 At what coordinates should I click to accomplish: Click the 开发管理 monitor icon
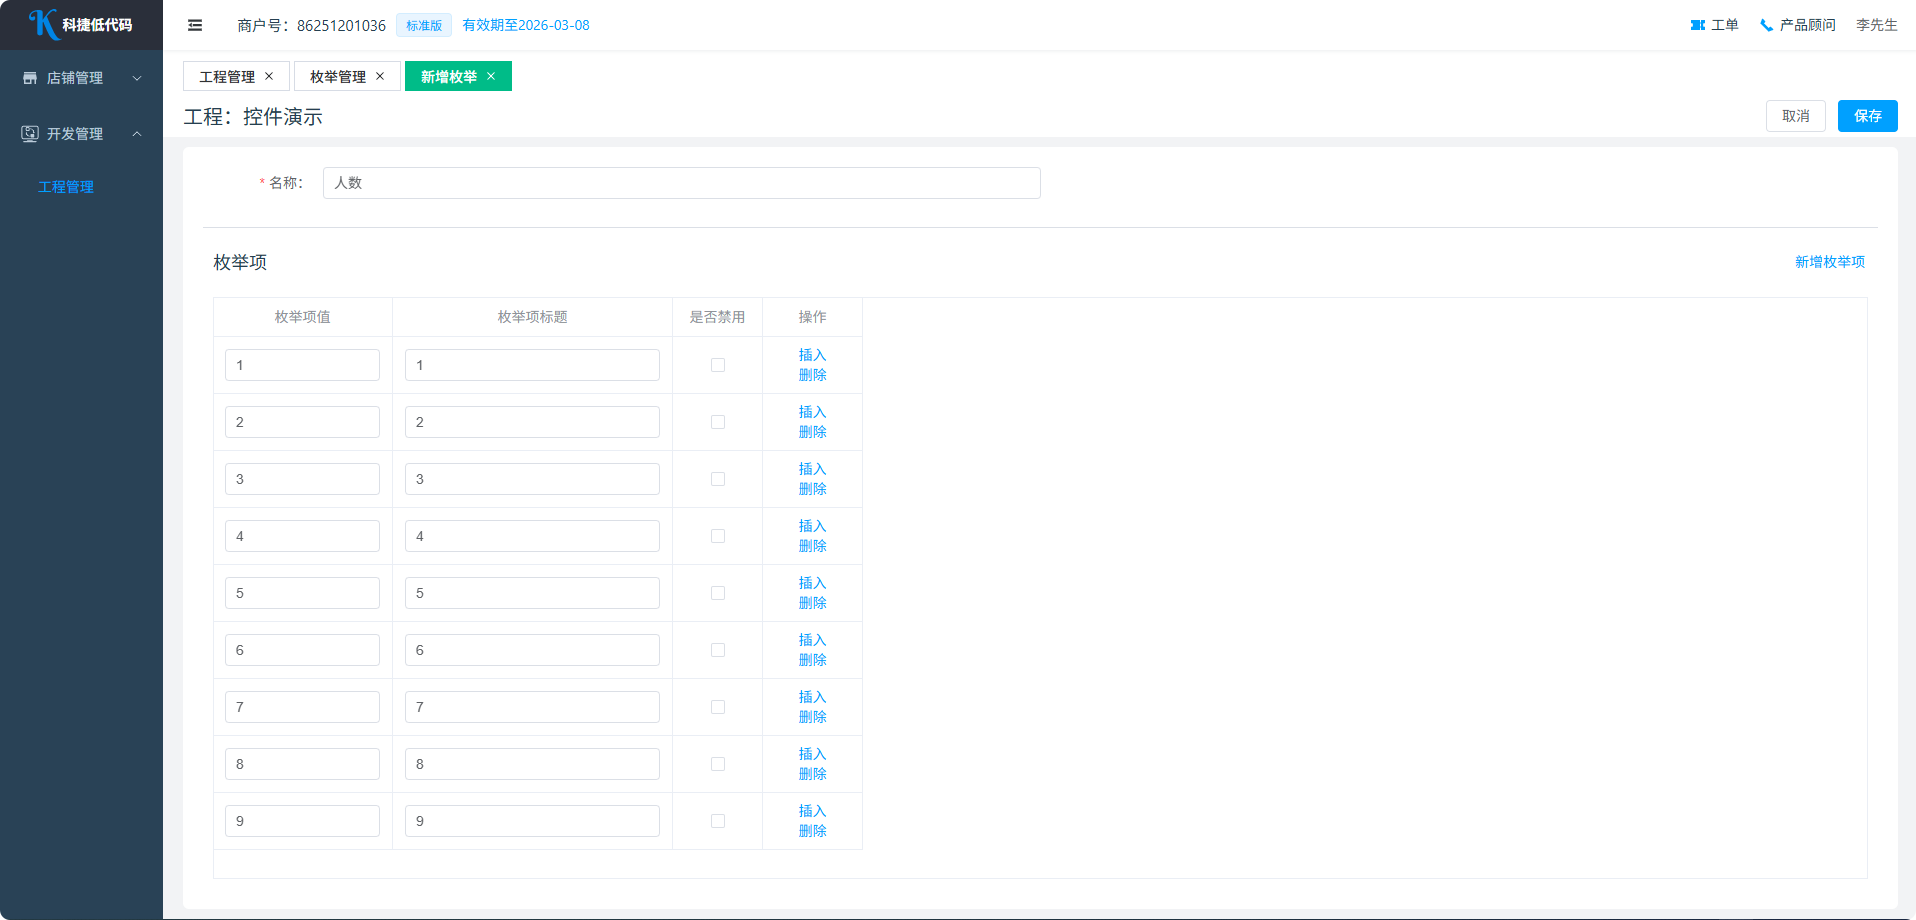coord(30,134)
